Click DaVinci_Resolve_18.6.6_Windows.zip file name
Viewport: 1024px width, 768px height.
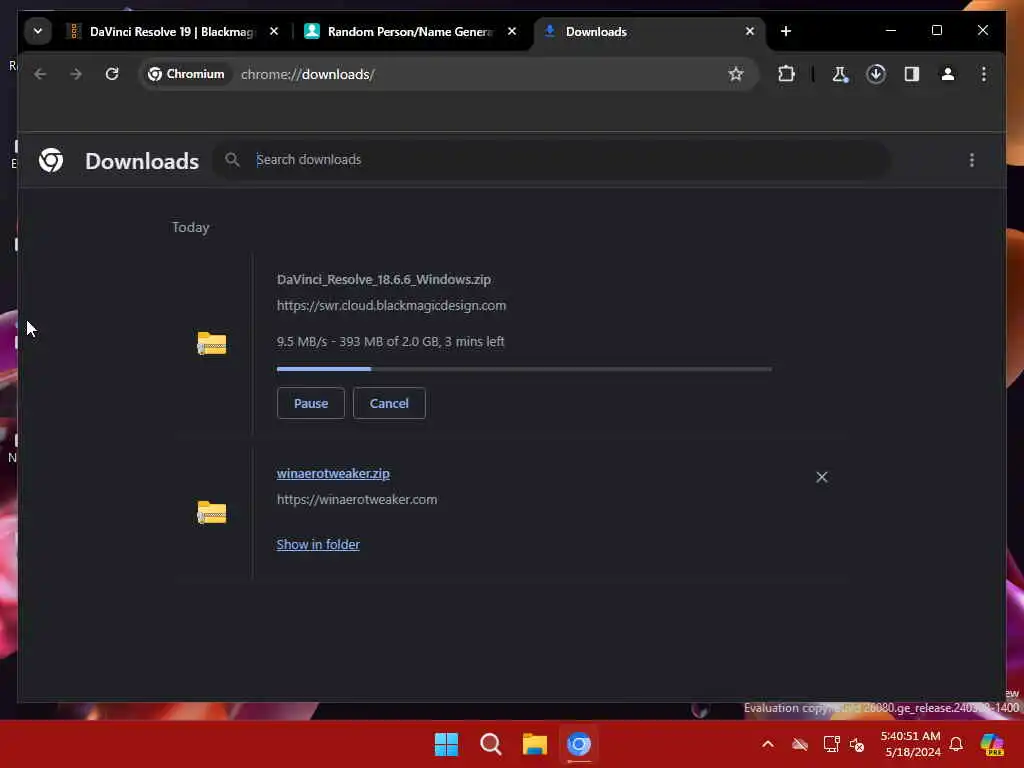pos(383,280)
